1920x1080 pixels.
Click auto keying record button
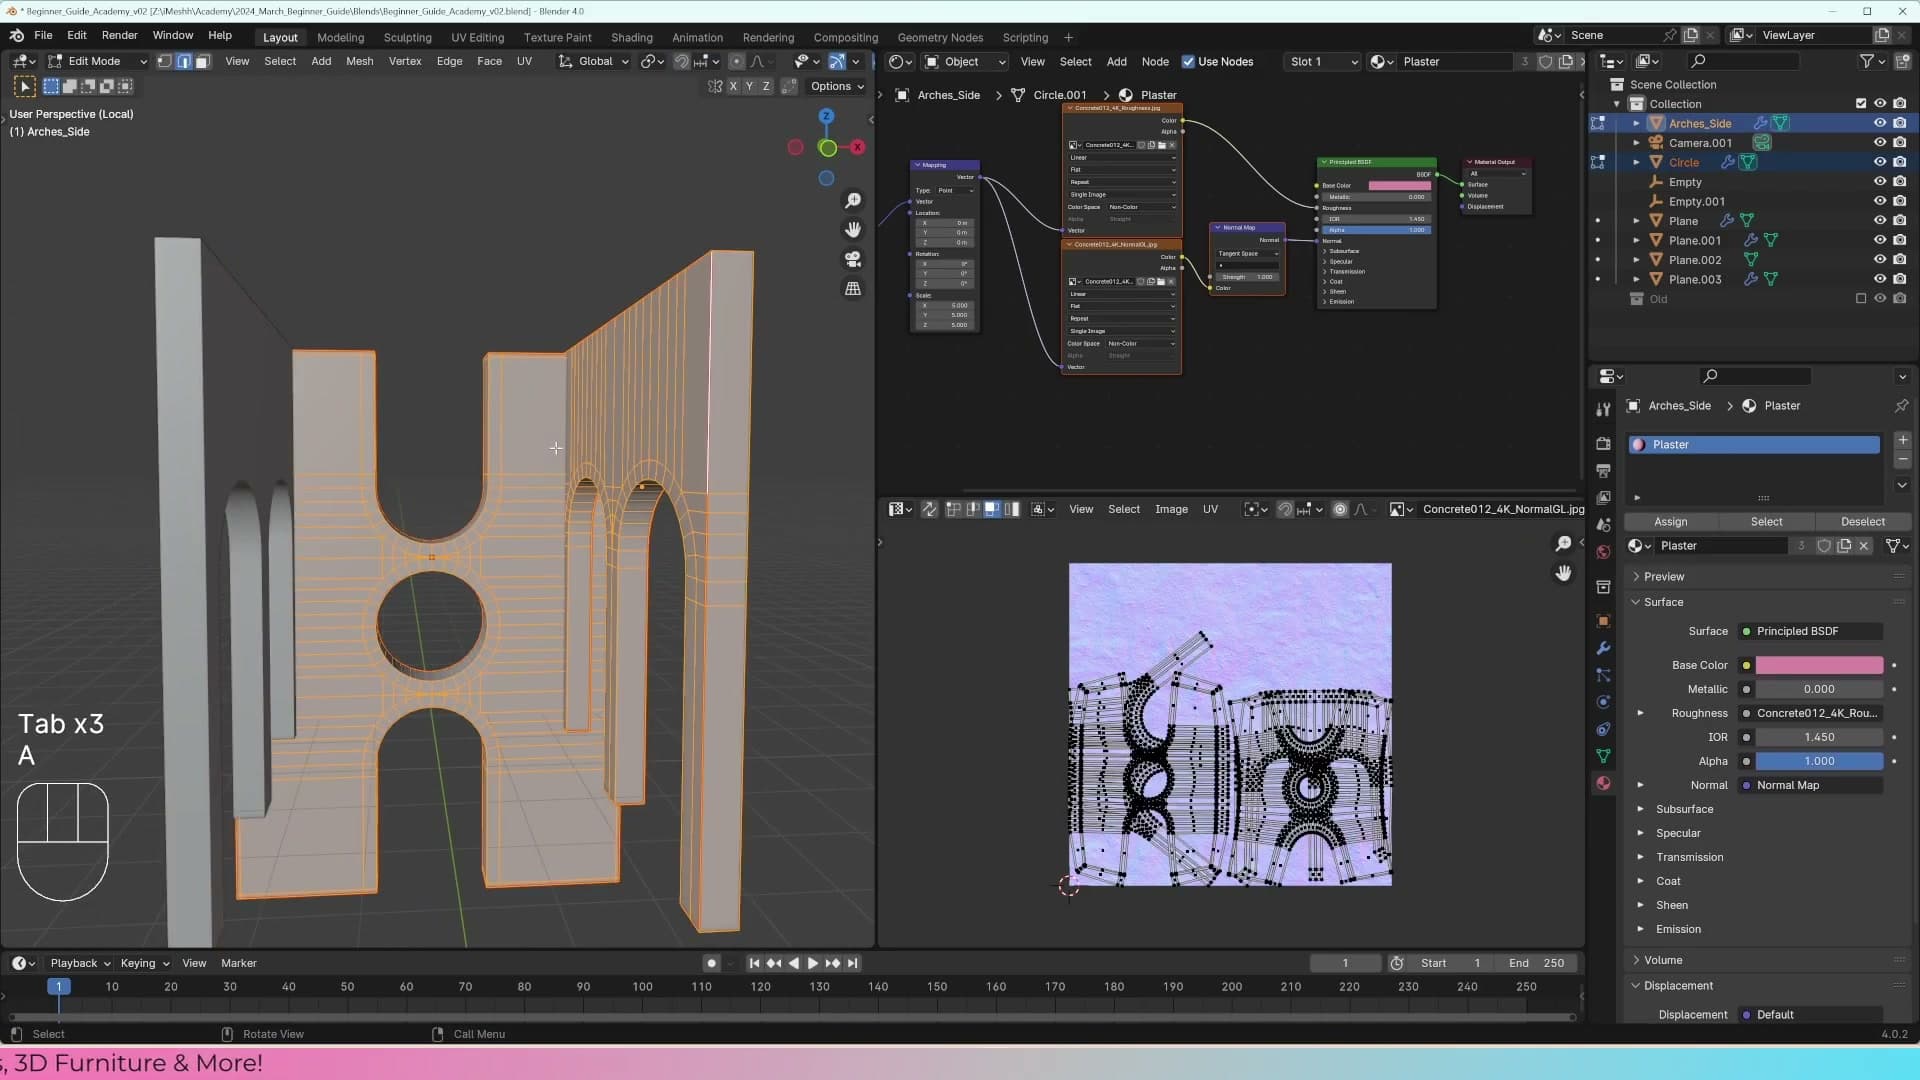pyautogui.click(x=711, y=964)
